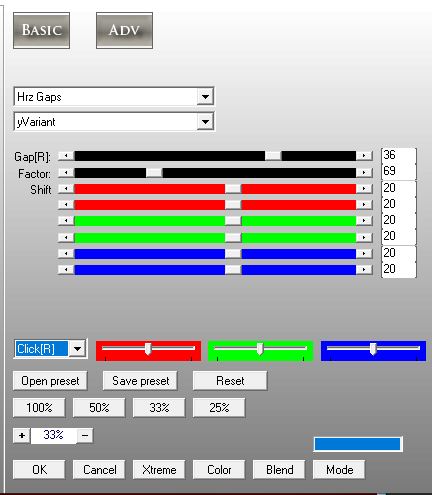Click the Gap[R] slider right arrow
The height and width of the screenshot is (495, 432).
pyautogui.click(x=364, y=156)
